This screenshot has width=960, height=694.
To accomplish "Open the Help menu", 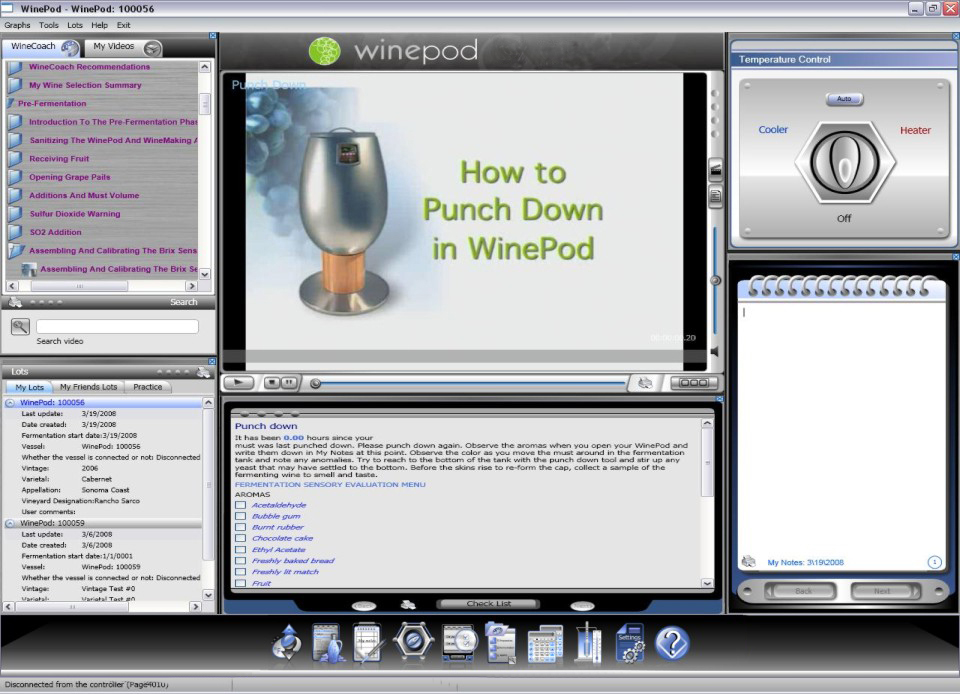I will (x=99, y=25).
